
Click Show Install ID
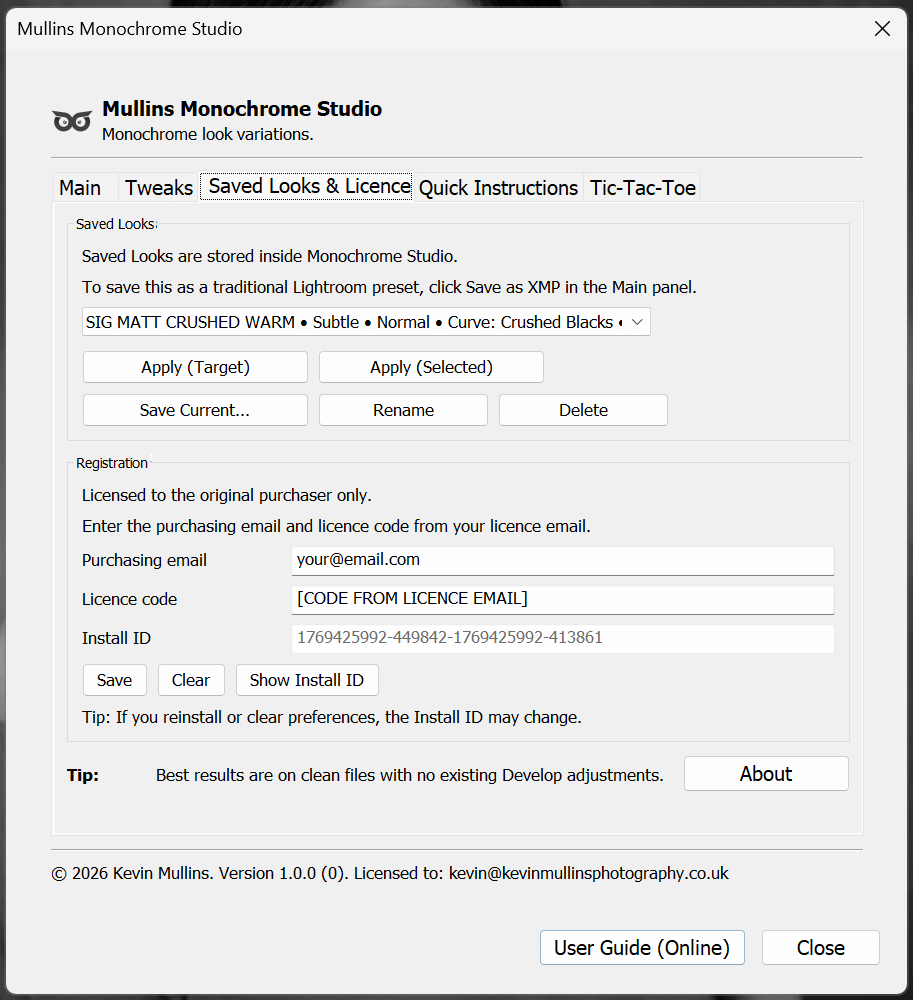(307, 679)
